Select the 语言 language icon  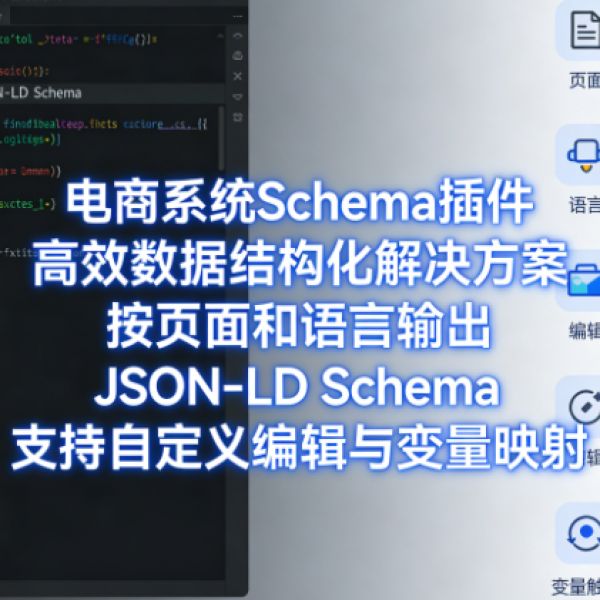(585, 156)
